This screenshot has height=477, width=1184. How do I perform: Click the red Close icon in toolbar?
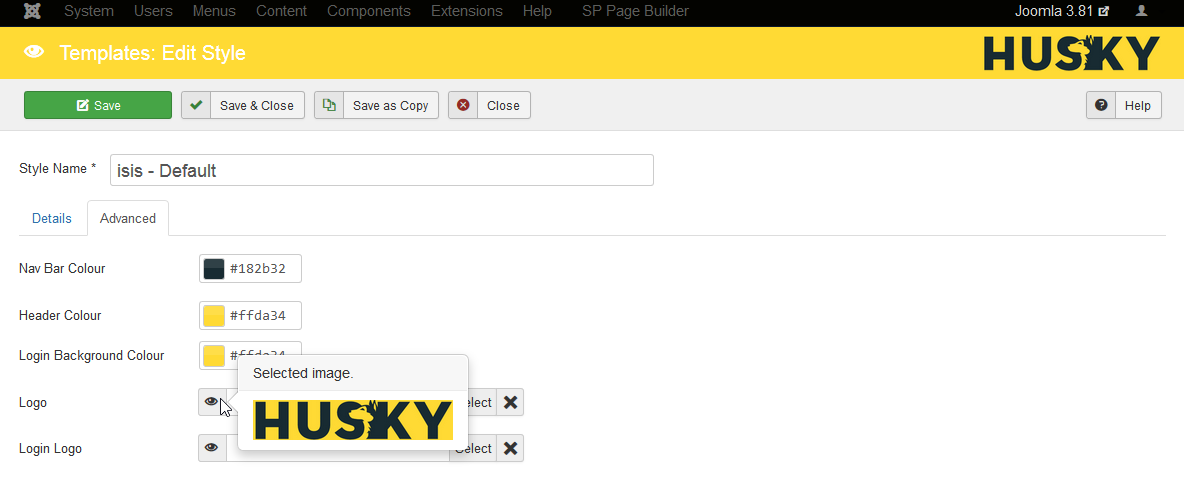click(x=463, y=105)
